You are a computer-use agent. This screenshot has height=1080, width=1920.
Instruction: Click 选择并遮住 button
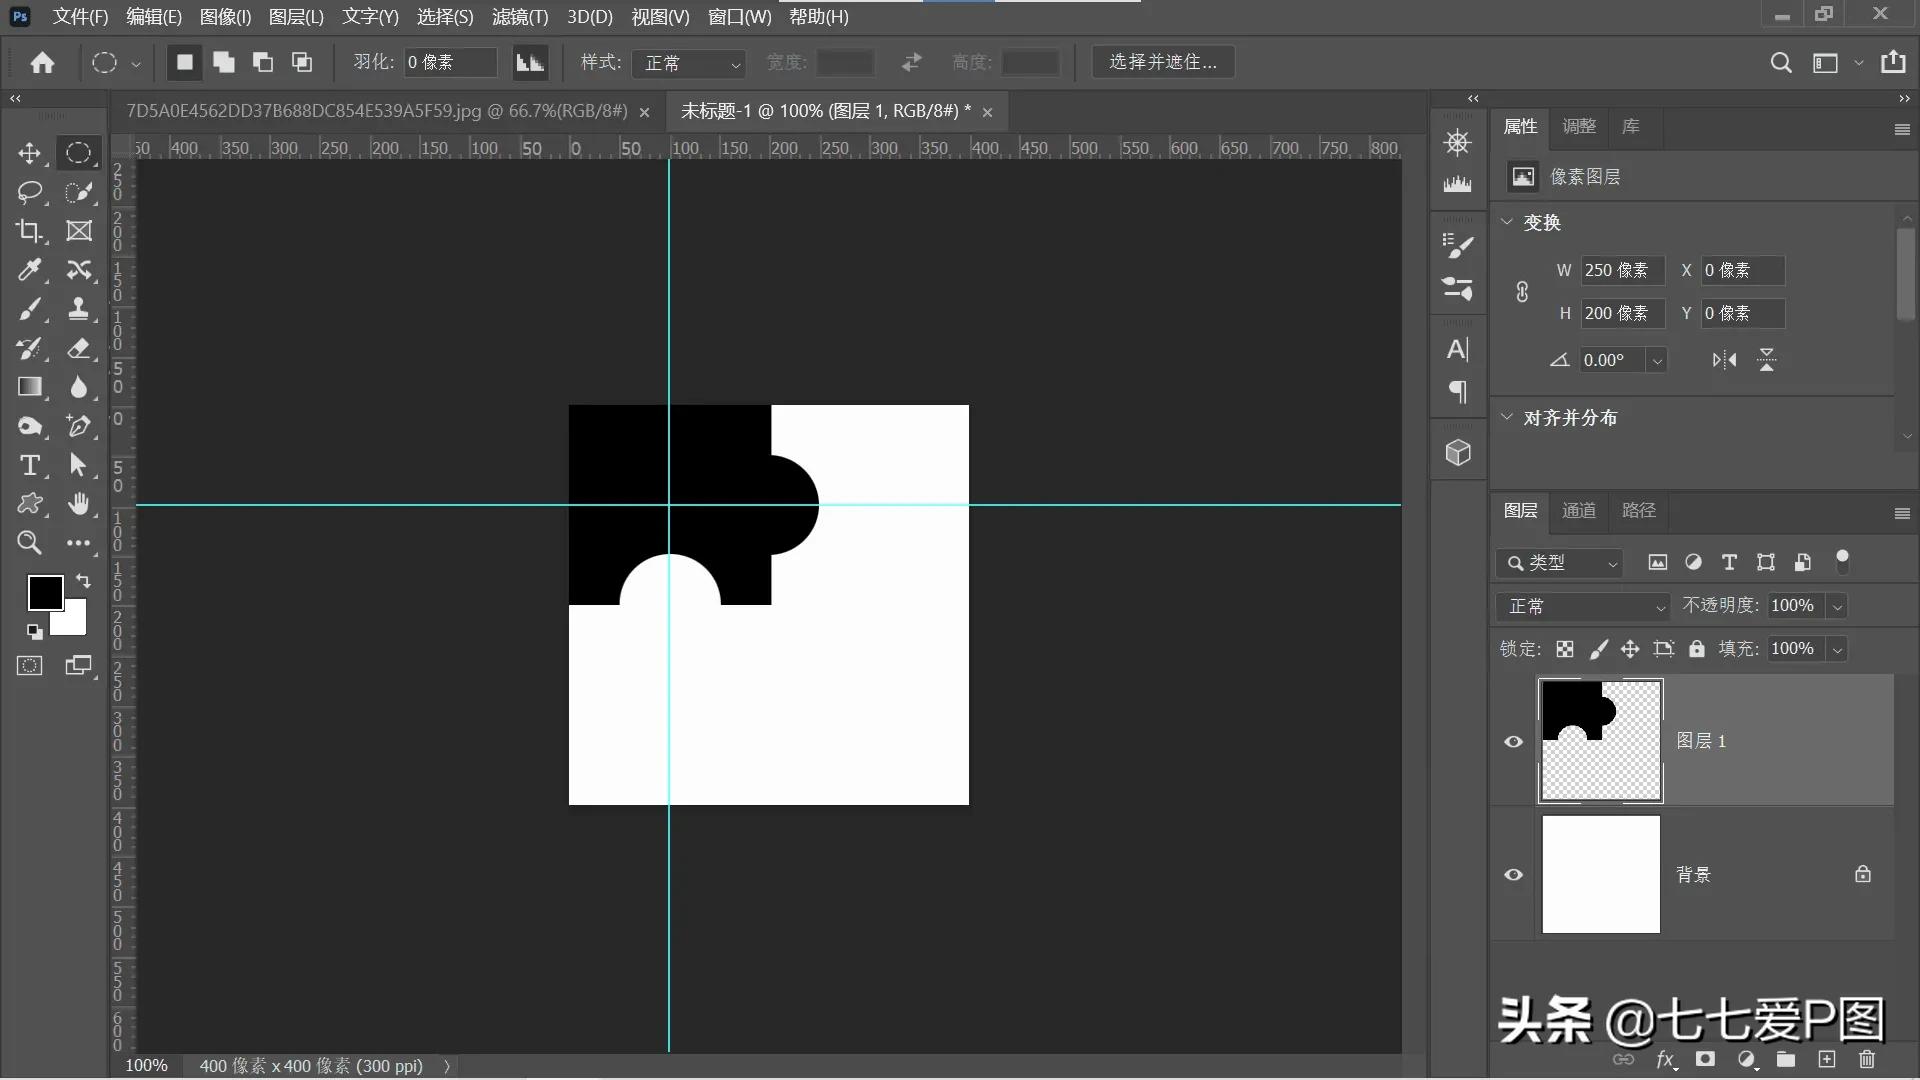point(1163,62)
